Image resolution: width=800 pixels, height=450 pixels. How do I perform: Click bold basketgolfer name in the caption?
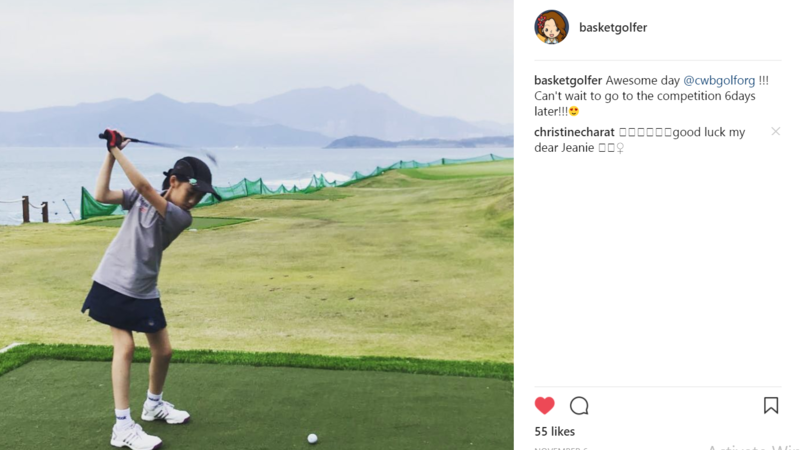(x=568, y=81)
